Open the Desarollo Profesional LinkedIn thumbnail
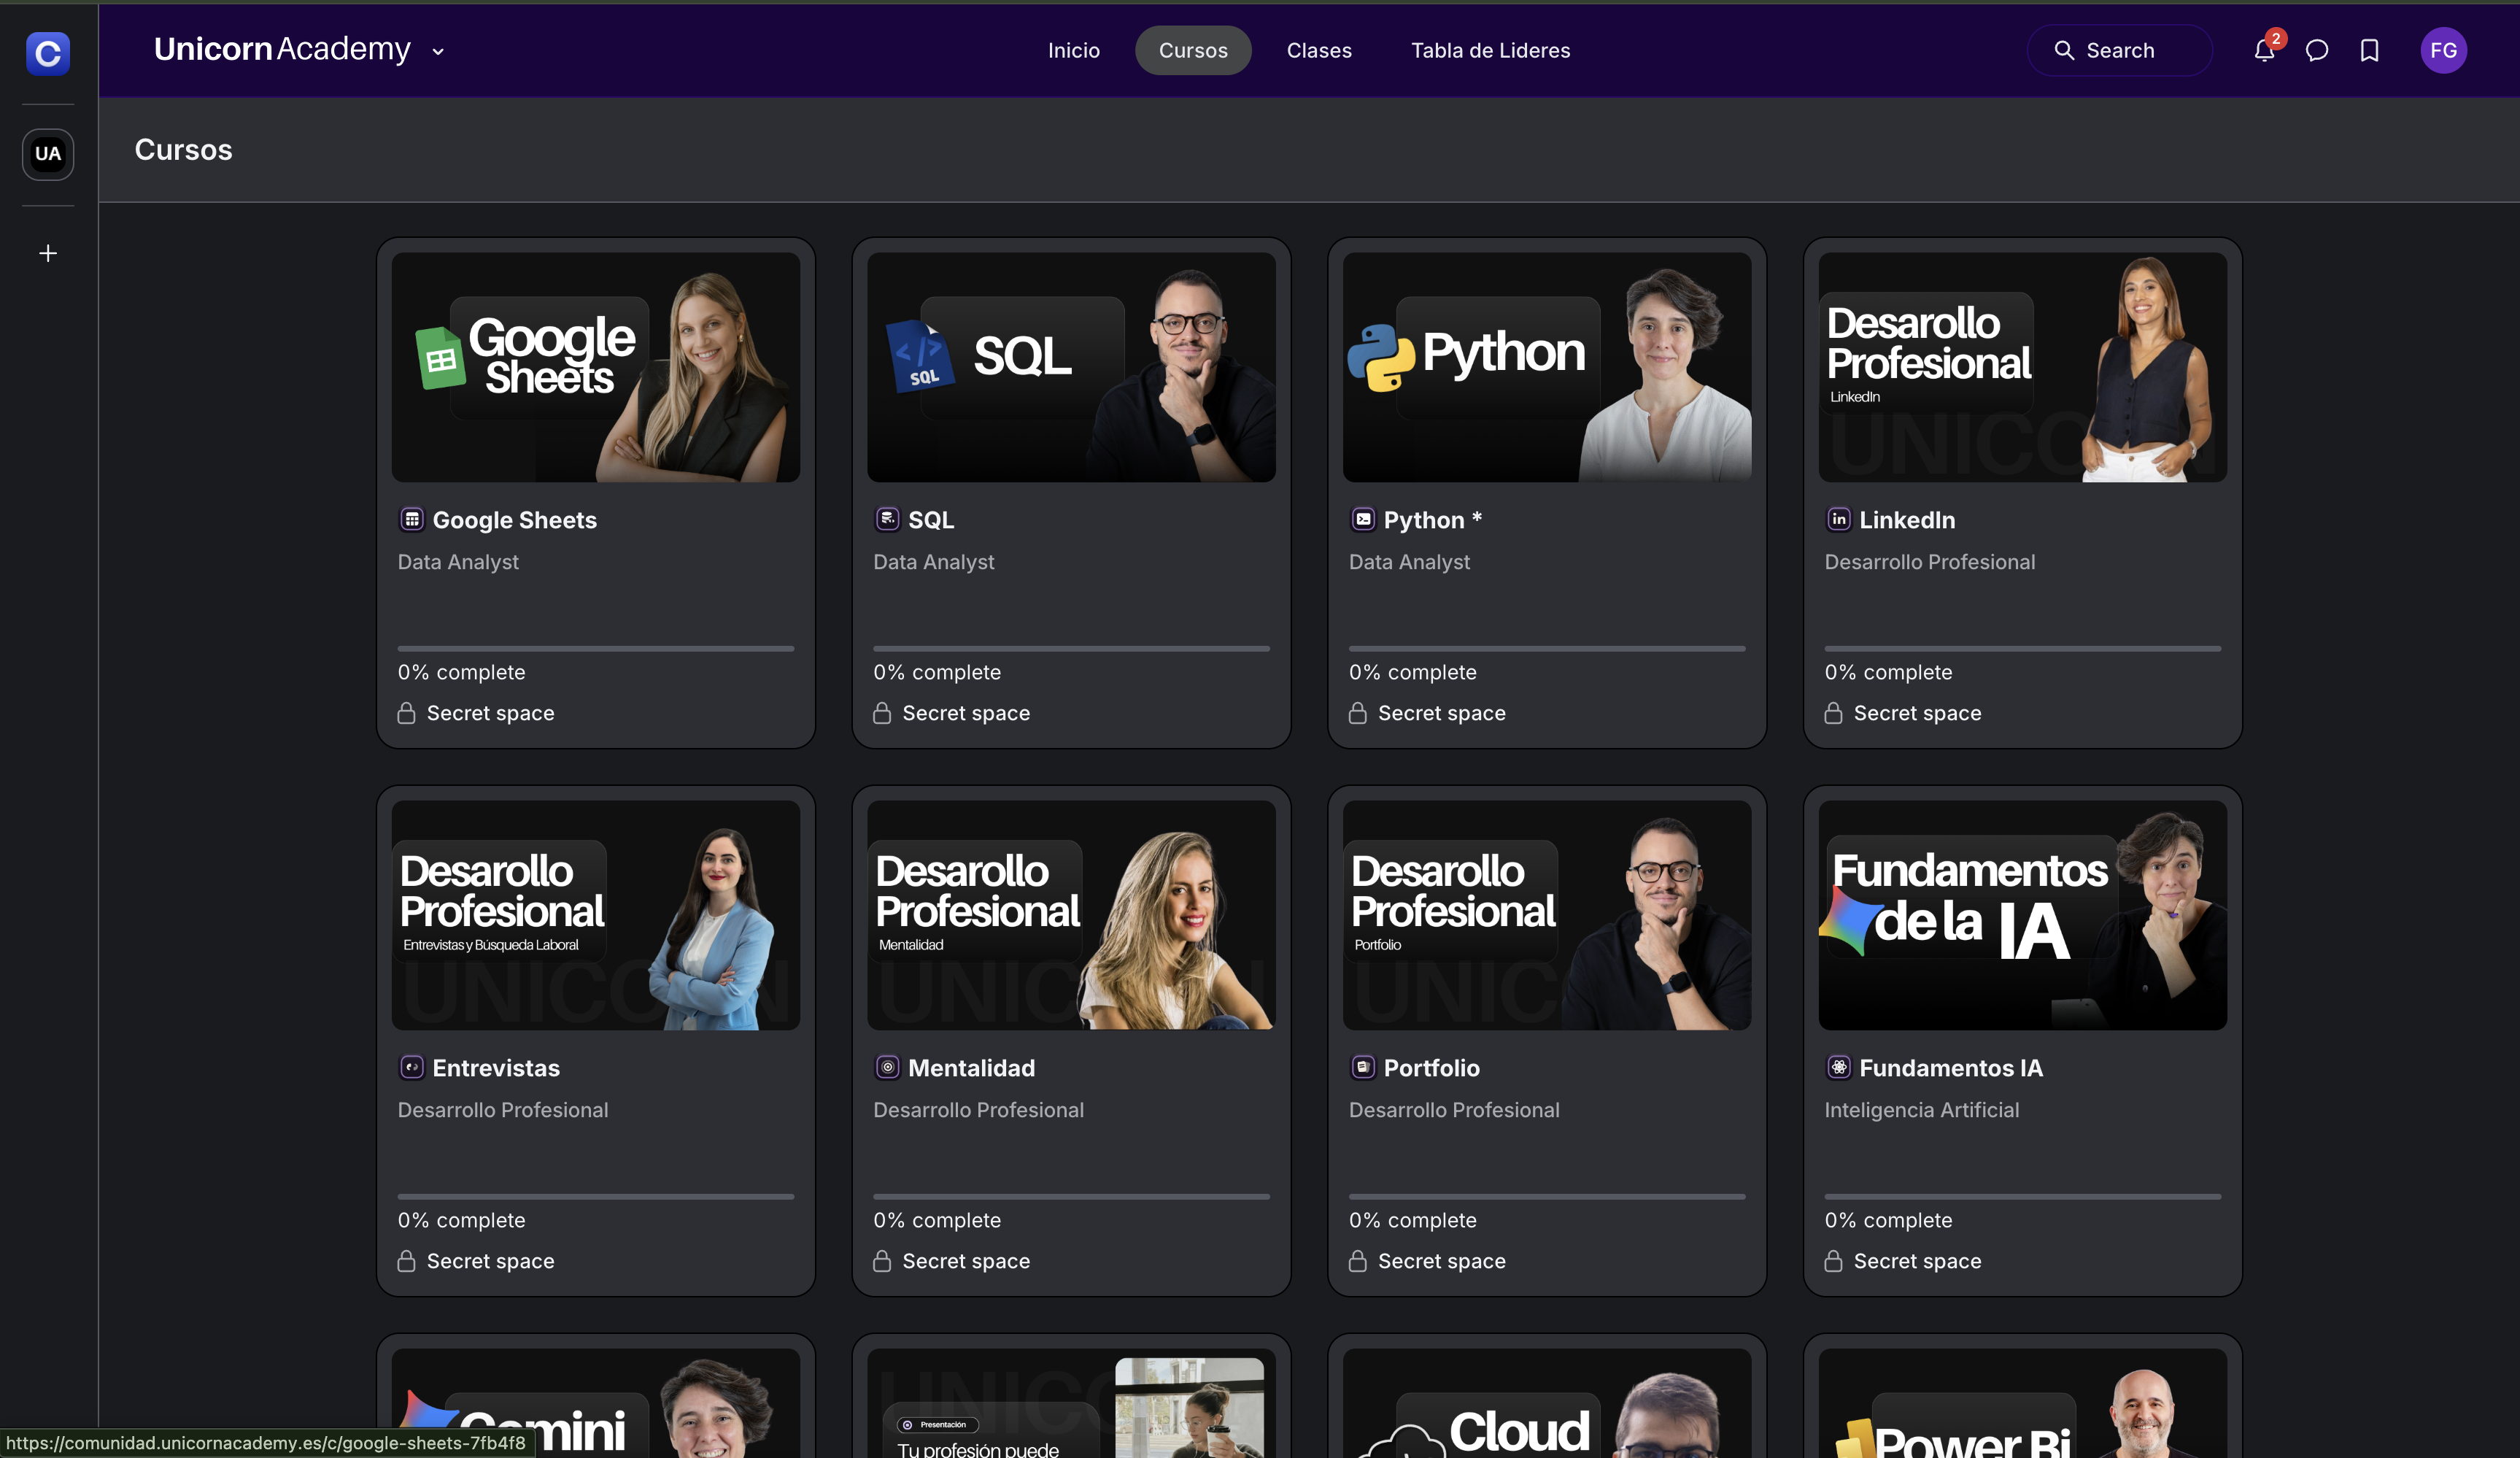The width and height of the screenshot is (2520, 1458). pos(2023,367)
